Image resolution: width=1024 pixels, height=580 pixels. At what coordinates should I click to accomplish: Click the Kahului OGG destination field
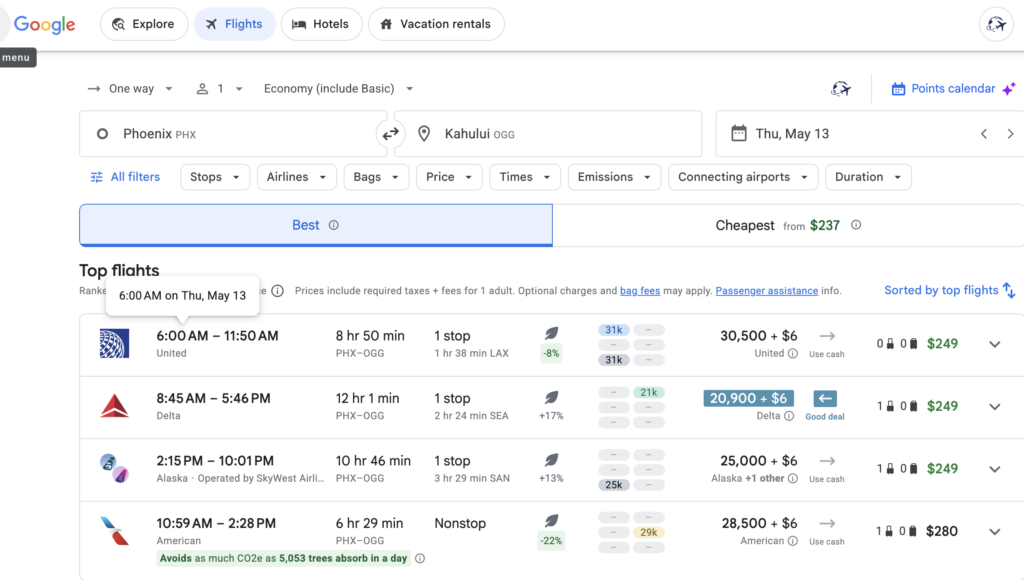click(548, 134)
